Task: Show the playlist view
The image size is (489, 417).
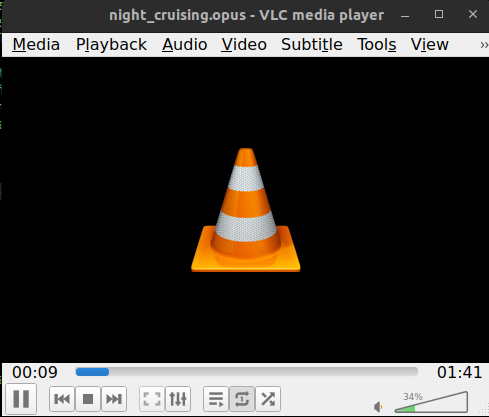Action: point(216,399)
